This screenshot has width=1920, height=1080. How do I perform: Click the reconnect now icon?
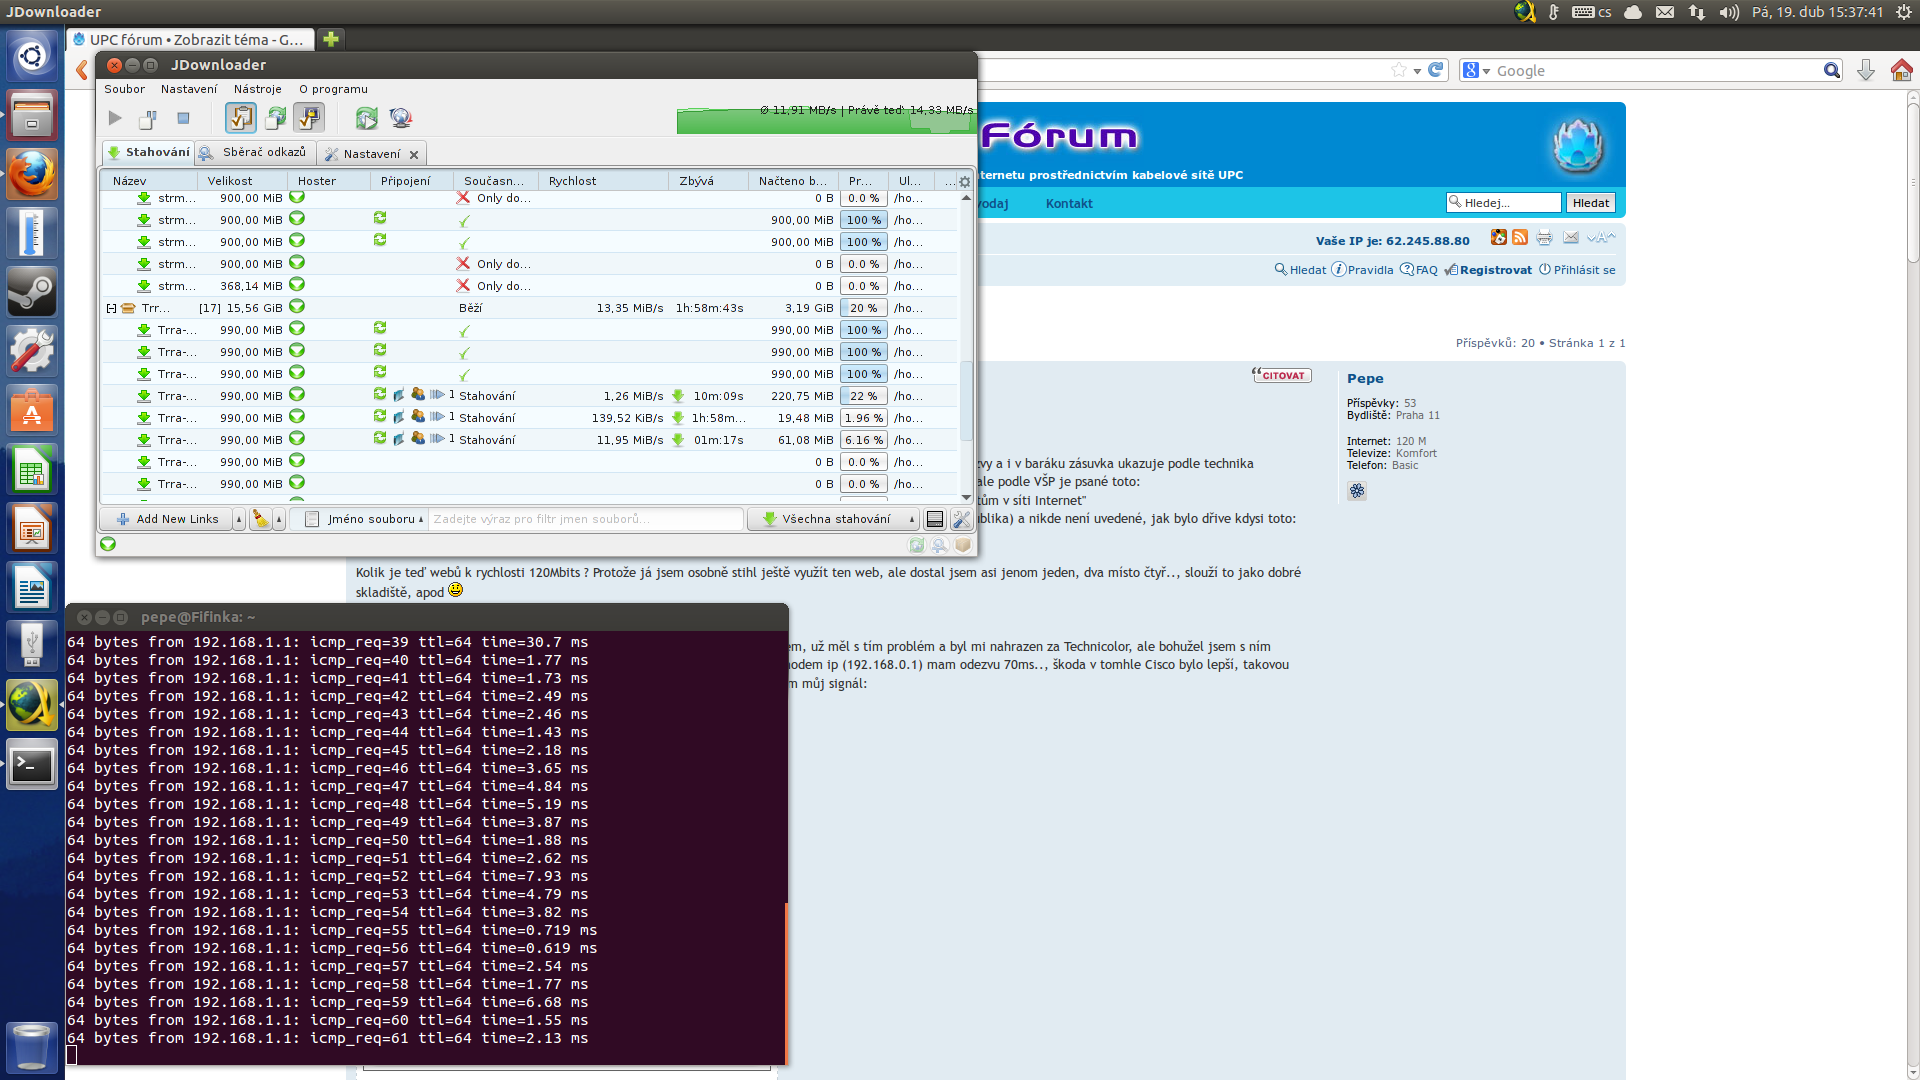(x=367, y=118)
